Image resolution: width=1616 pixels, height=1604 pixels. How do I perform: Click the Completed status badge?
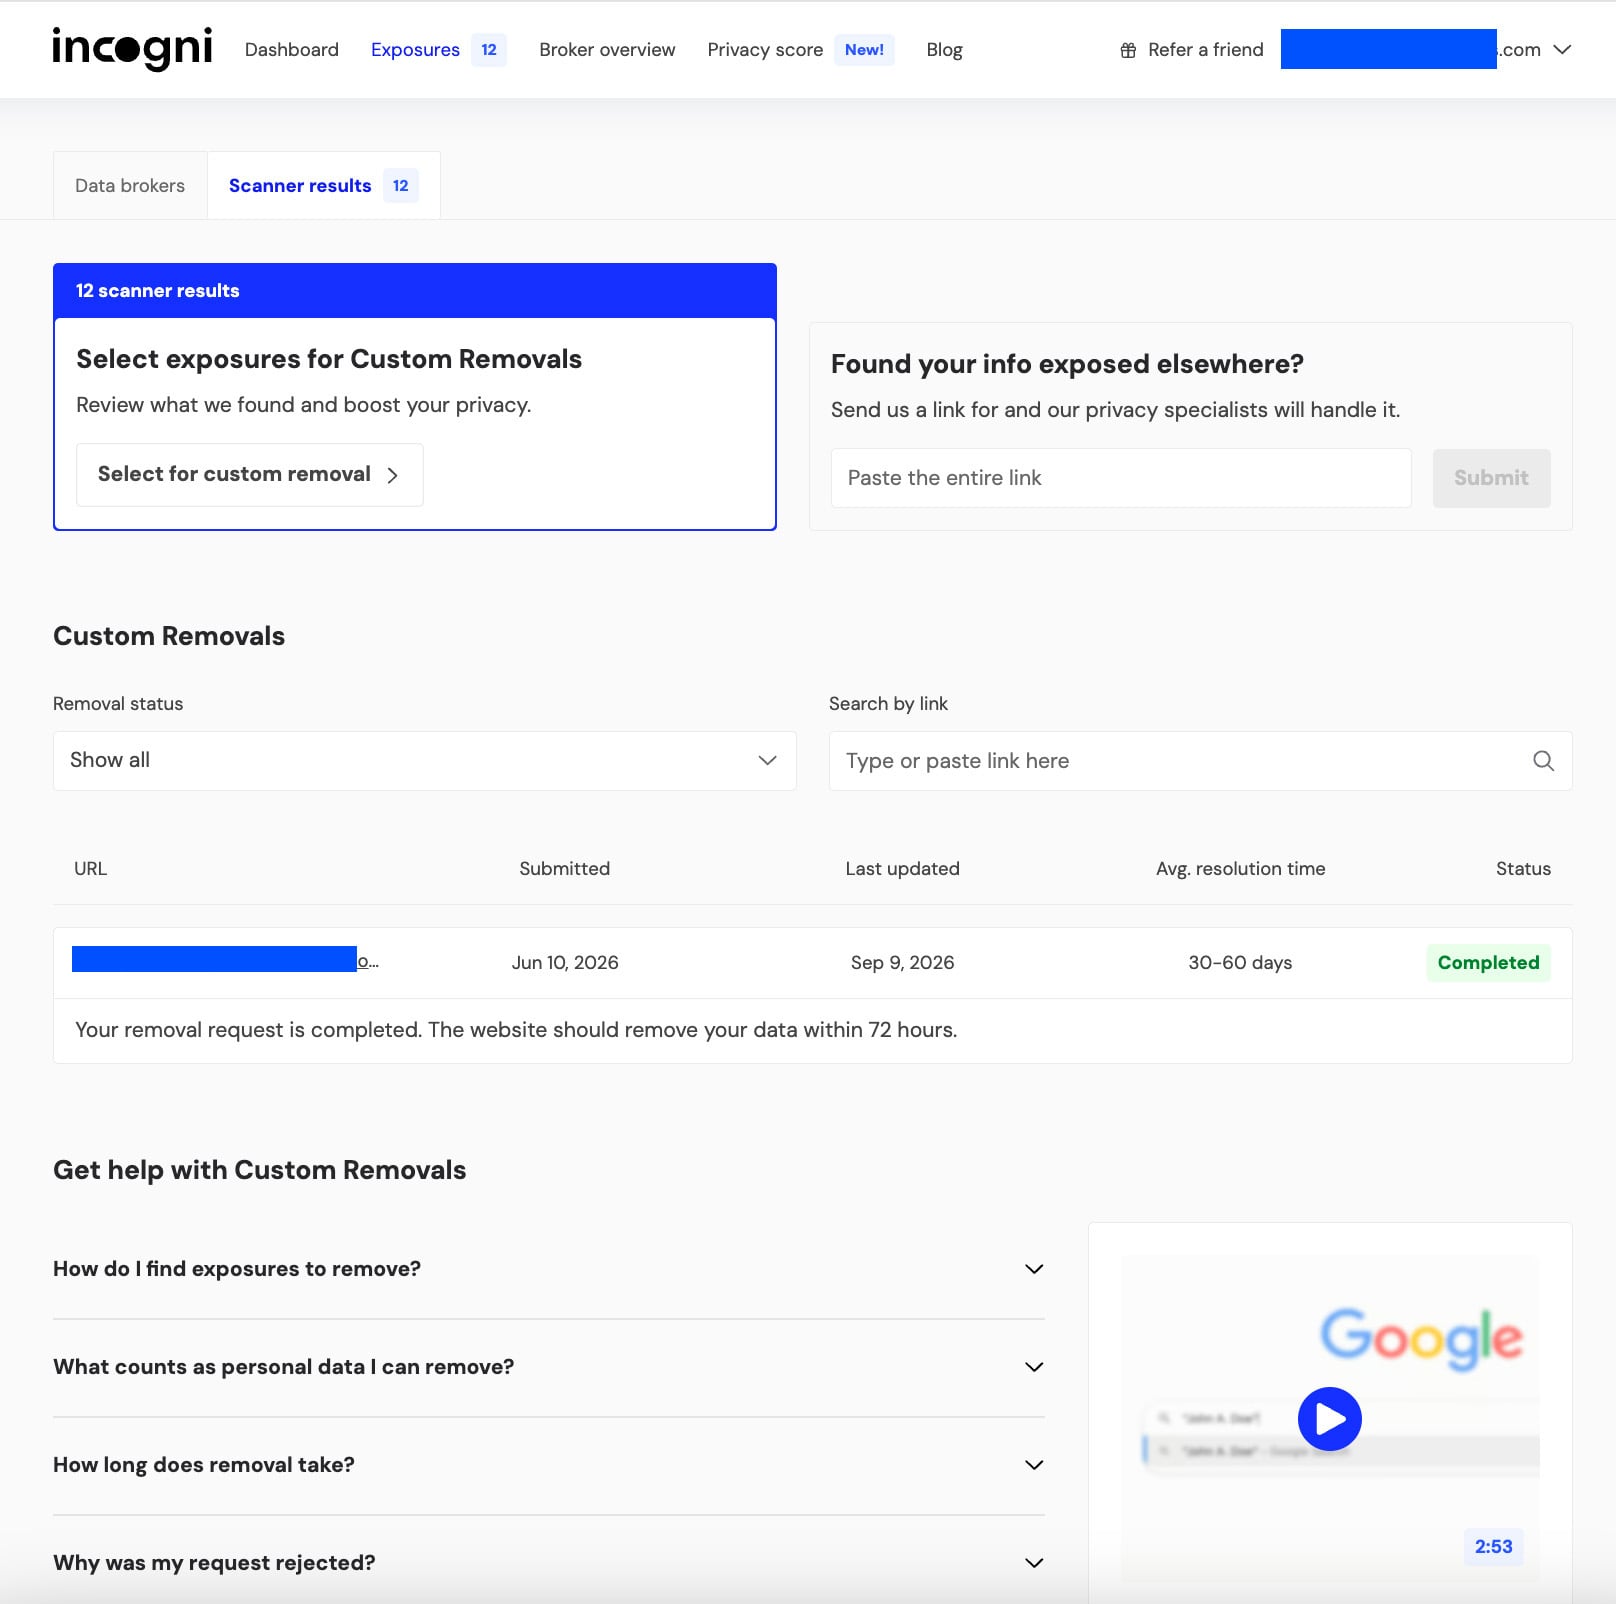[1488, 963]
